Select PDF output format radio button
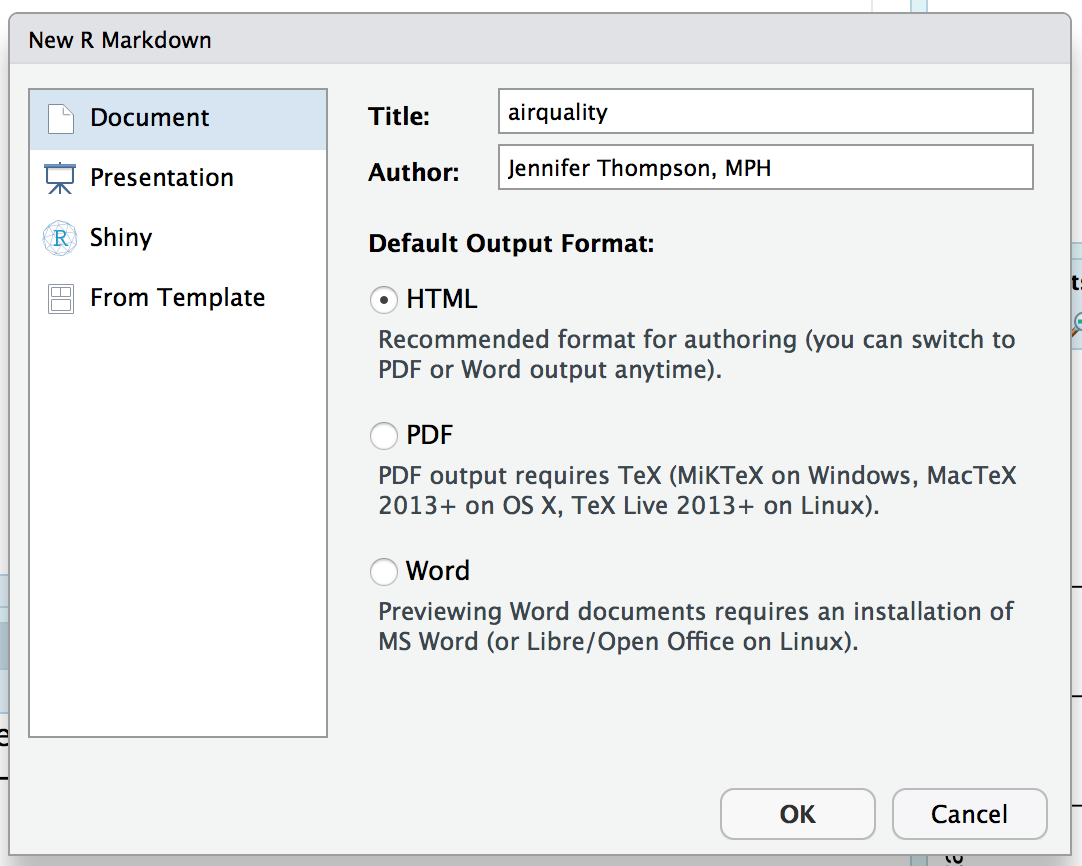The width and height of the screenshot is (1082, 866). pos(384,435)
